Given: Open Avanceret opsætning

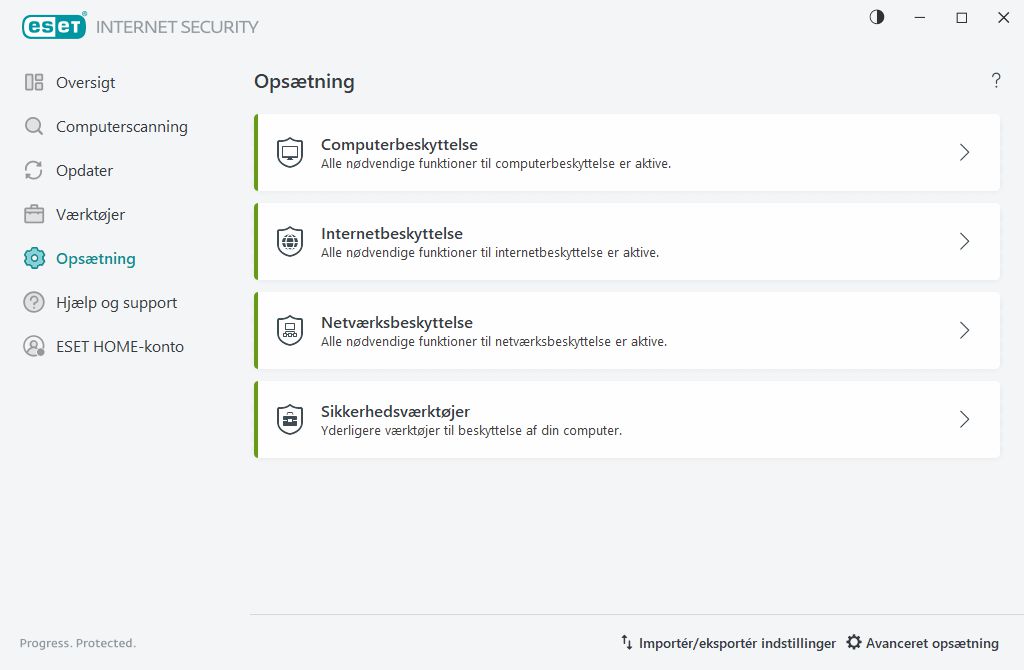Looking at the screenshot, I should [923, 643].
